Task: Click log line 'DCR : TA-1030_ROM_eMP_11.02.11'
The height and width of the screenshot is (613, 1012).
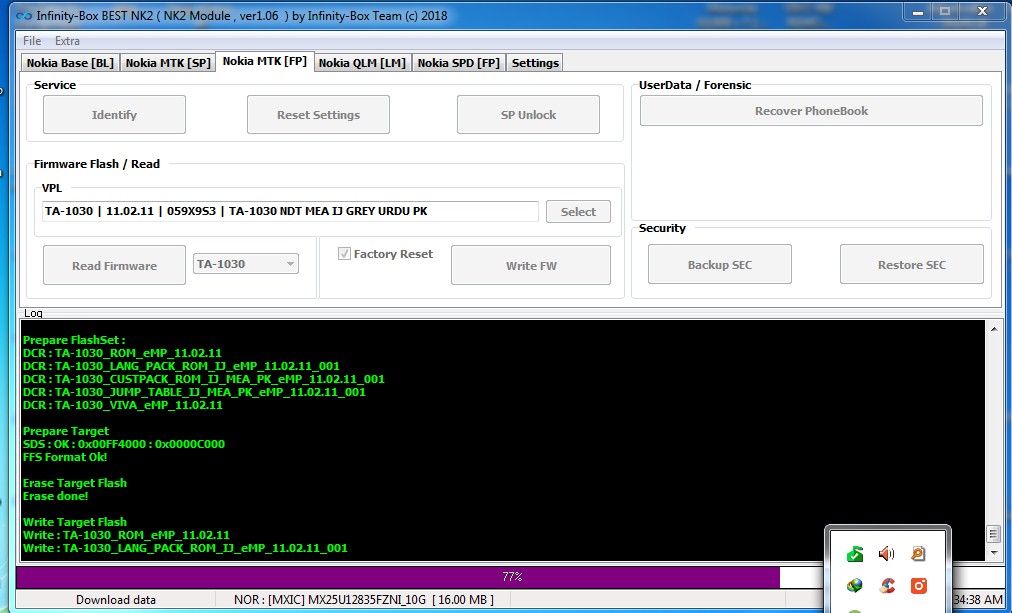Action: point(123,353)
